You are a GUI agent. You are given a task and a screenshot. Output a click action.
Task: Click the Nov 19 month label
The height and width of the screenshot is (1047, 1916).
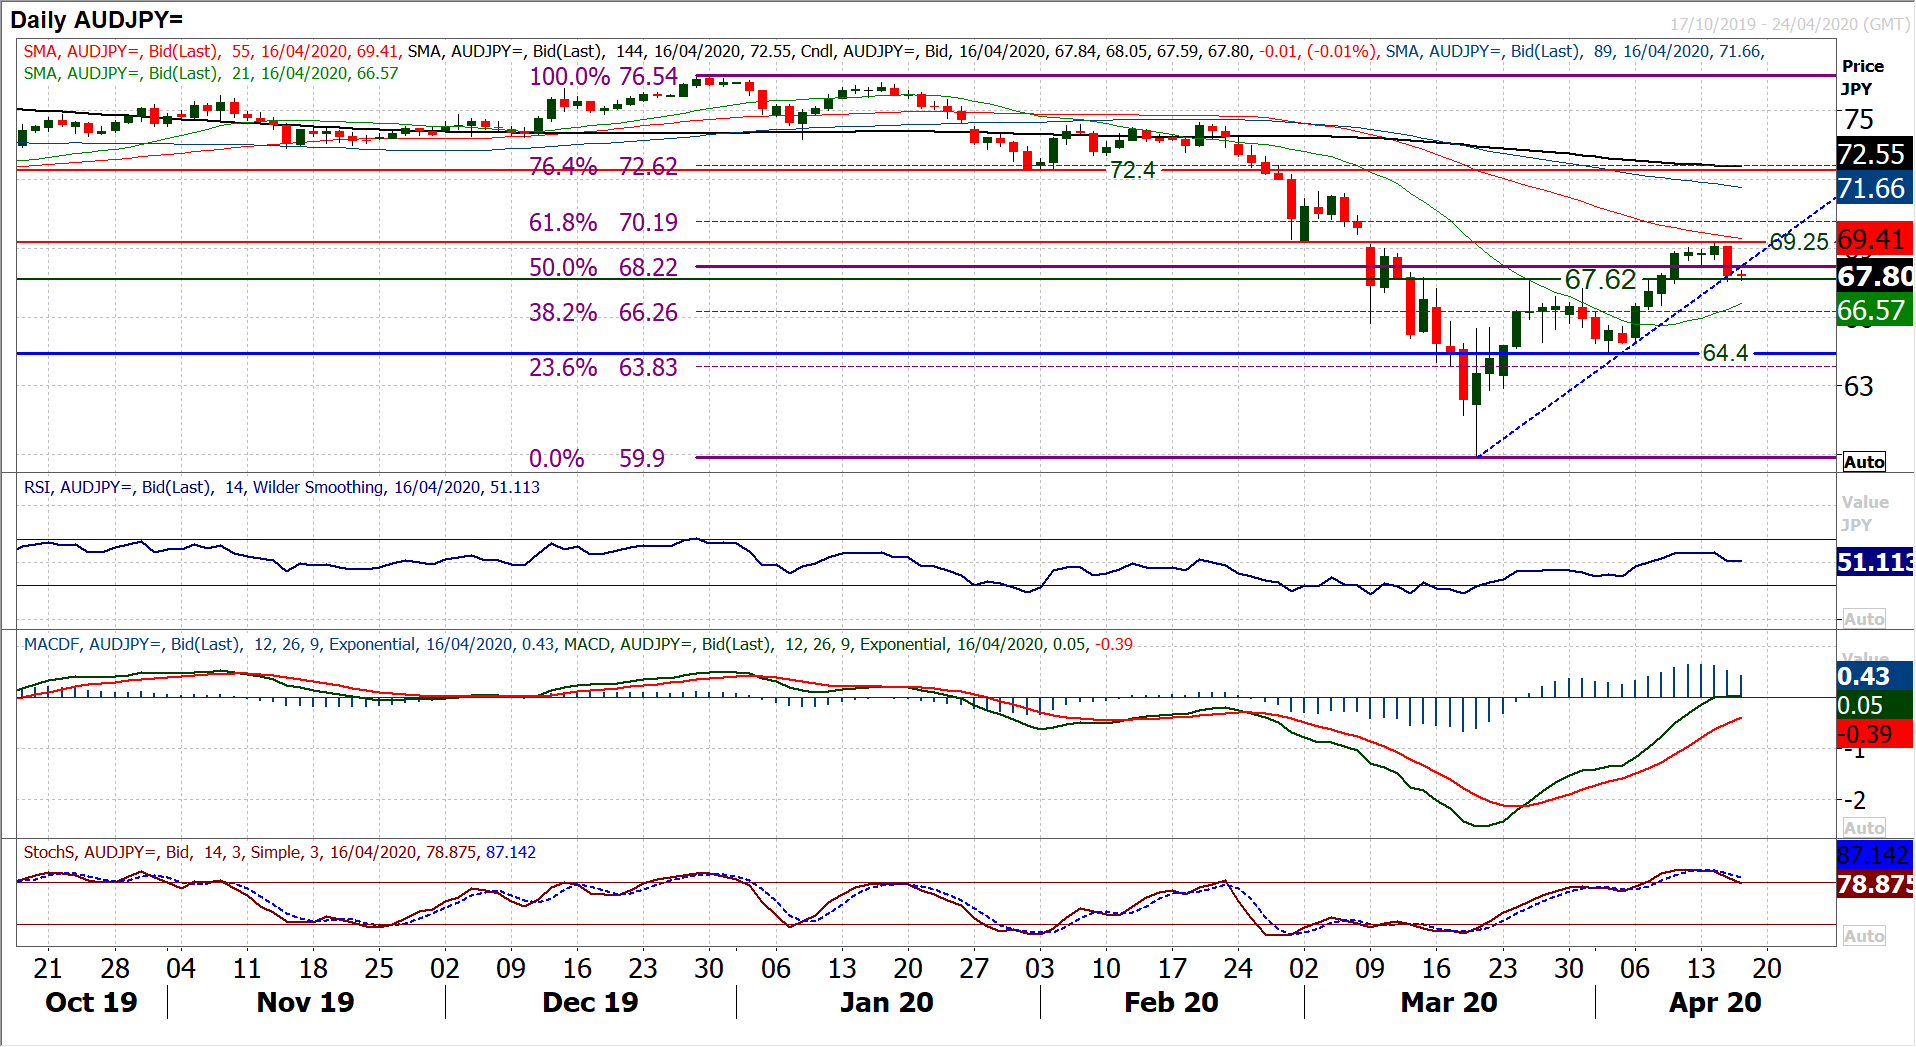coord(305,1002)
